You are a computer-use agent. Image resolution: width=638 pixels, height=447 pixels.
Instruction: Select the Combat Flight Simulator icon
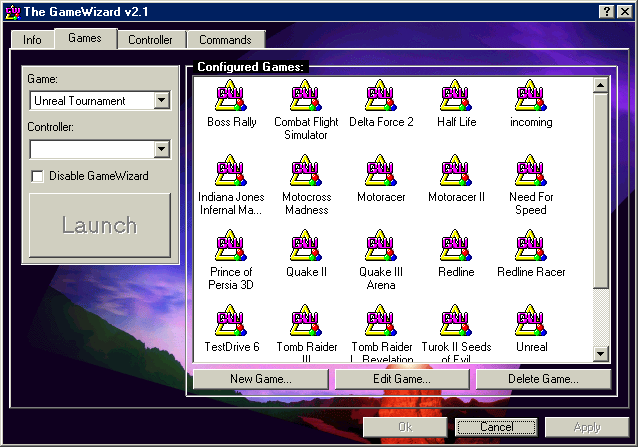point(306,96)
